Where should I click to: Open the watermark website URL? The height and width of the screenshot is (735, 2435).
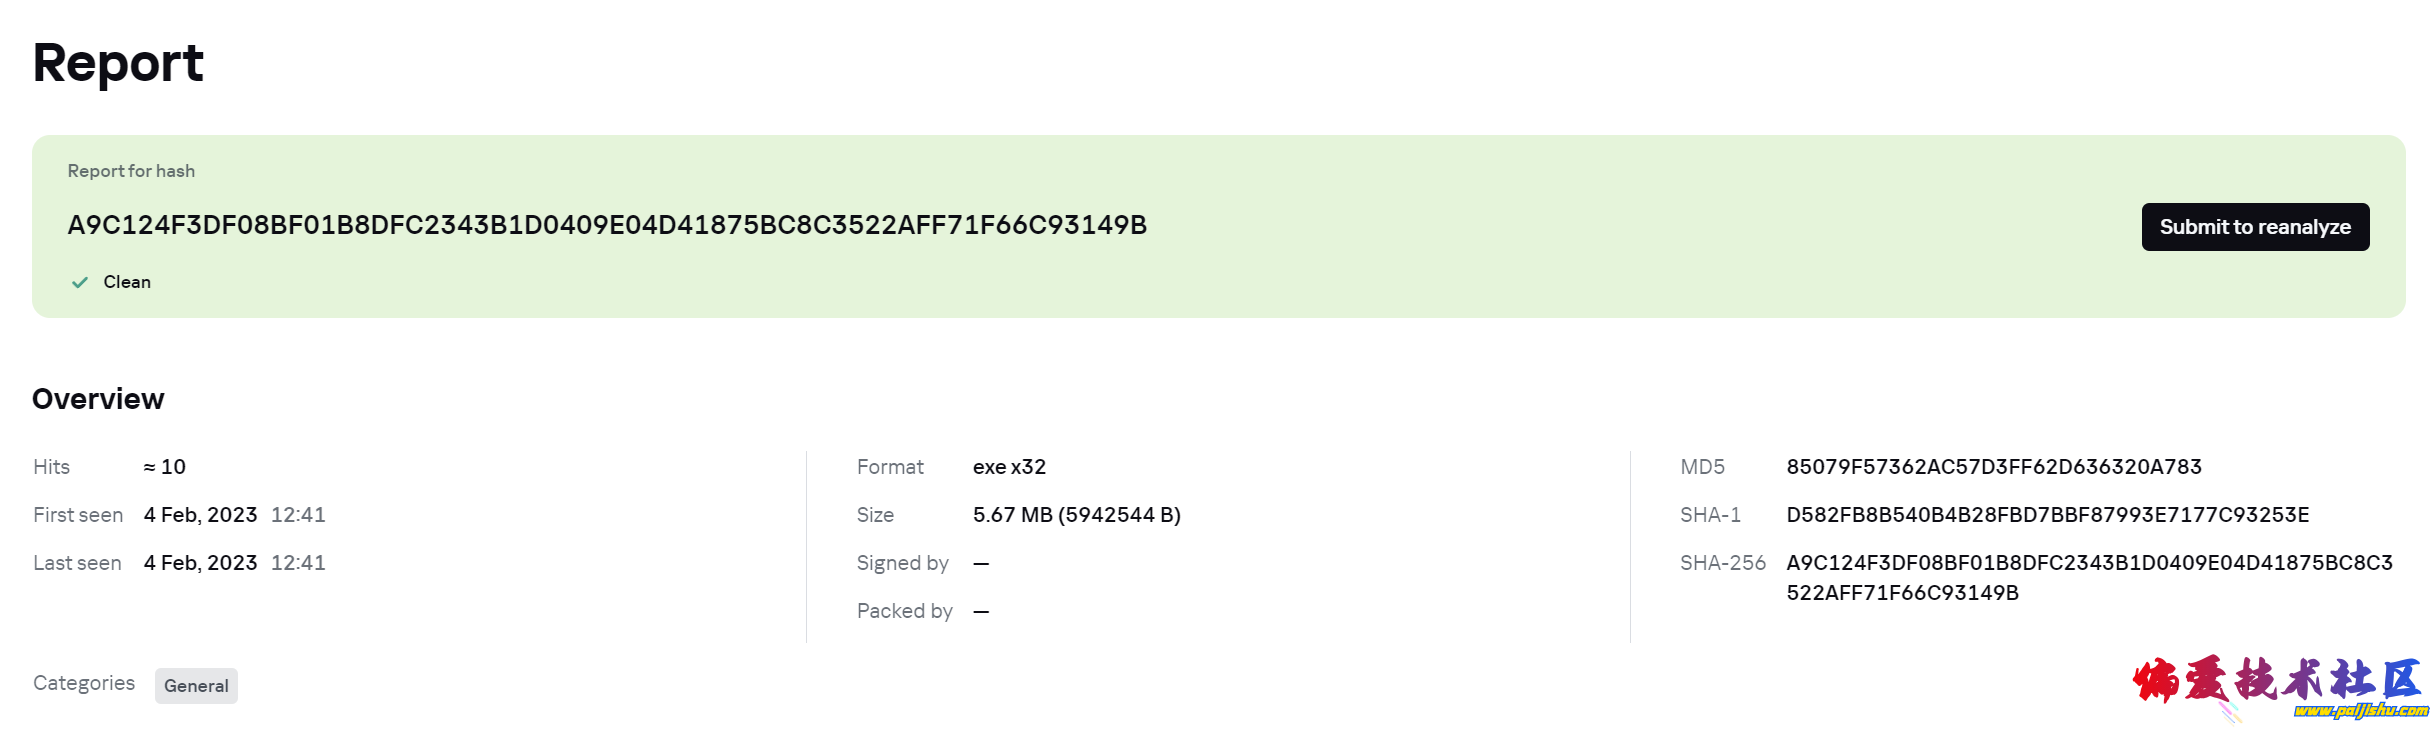click(x=2360, y=711)
